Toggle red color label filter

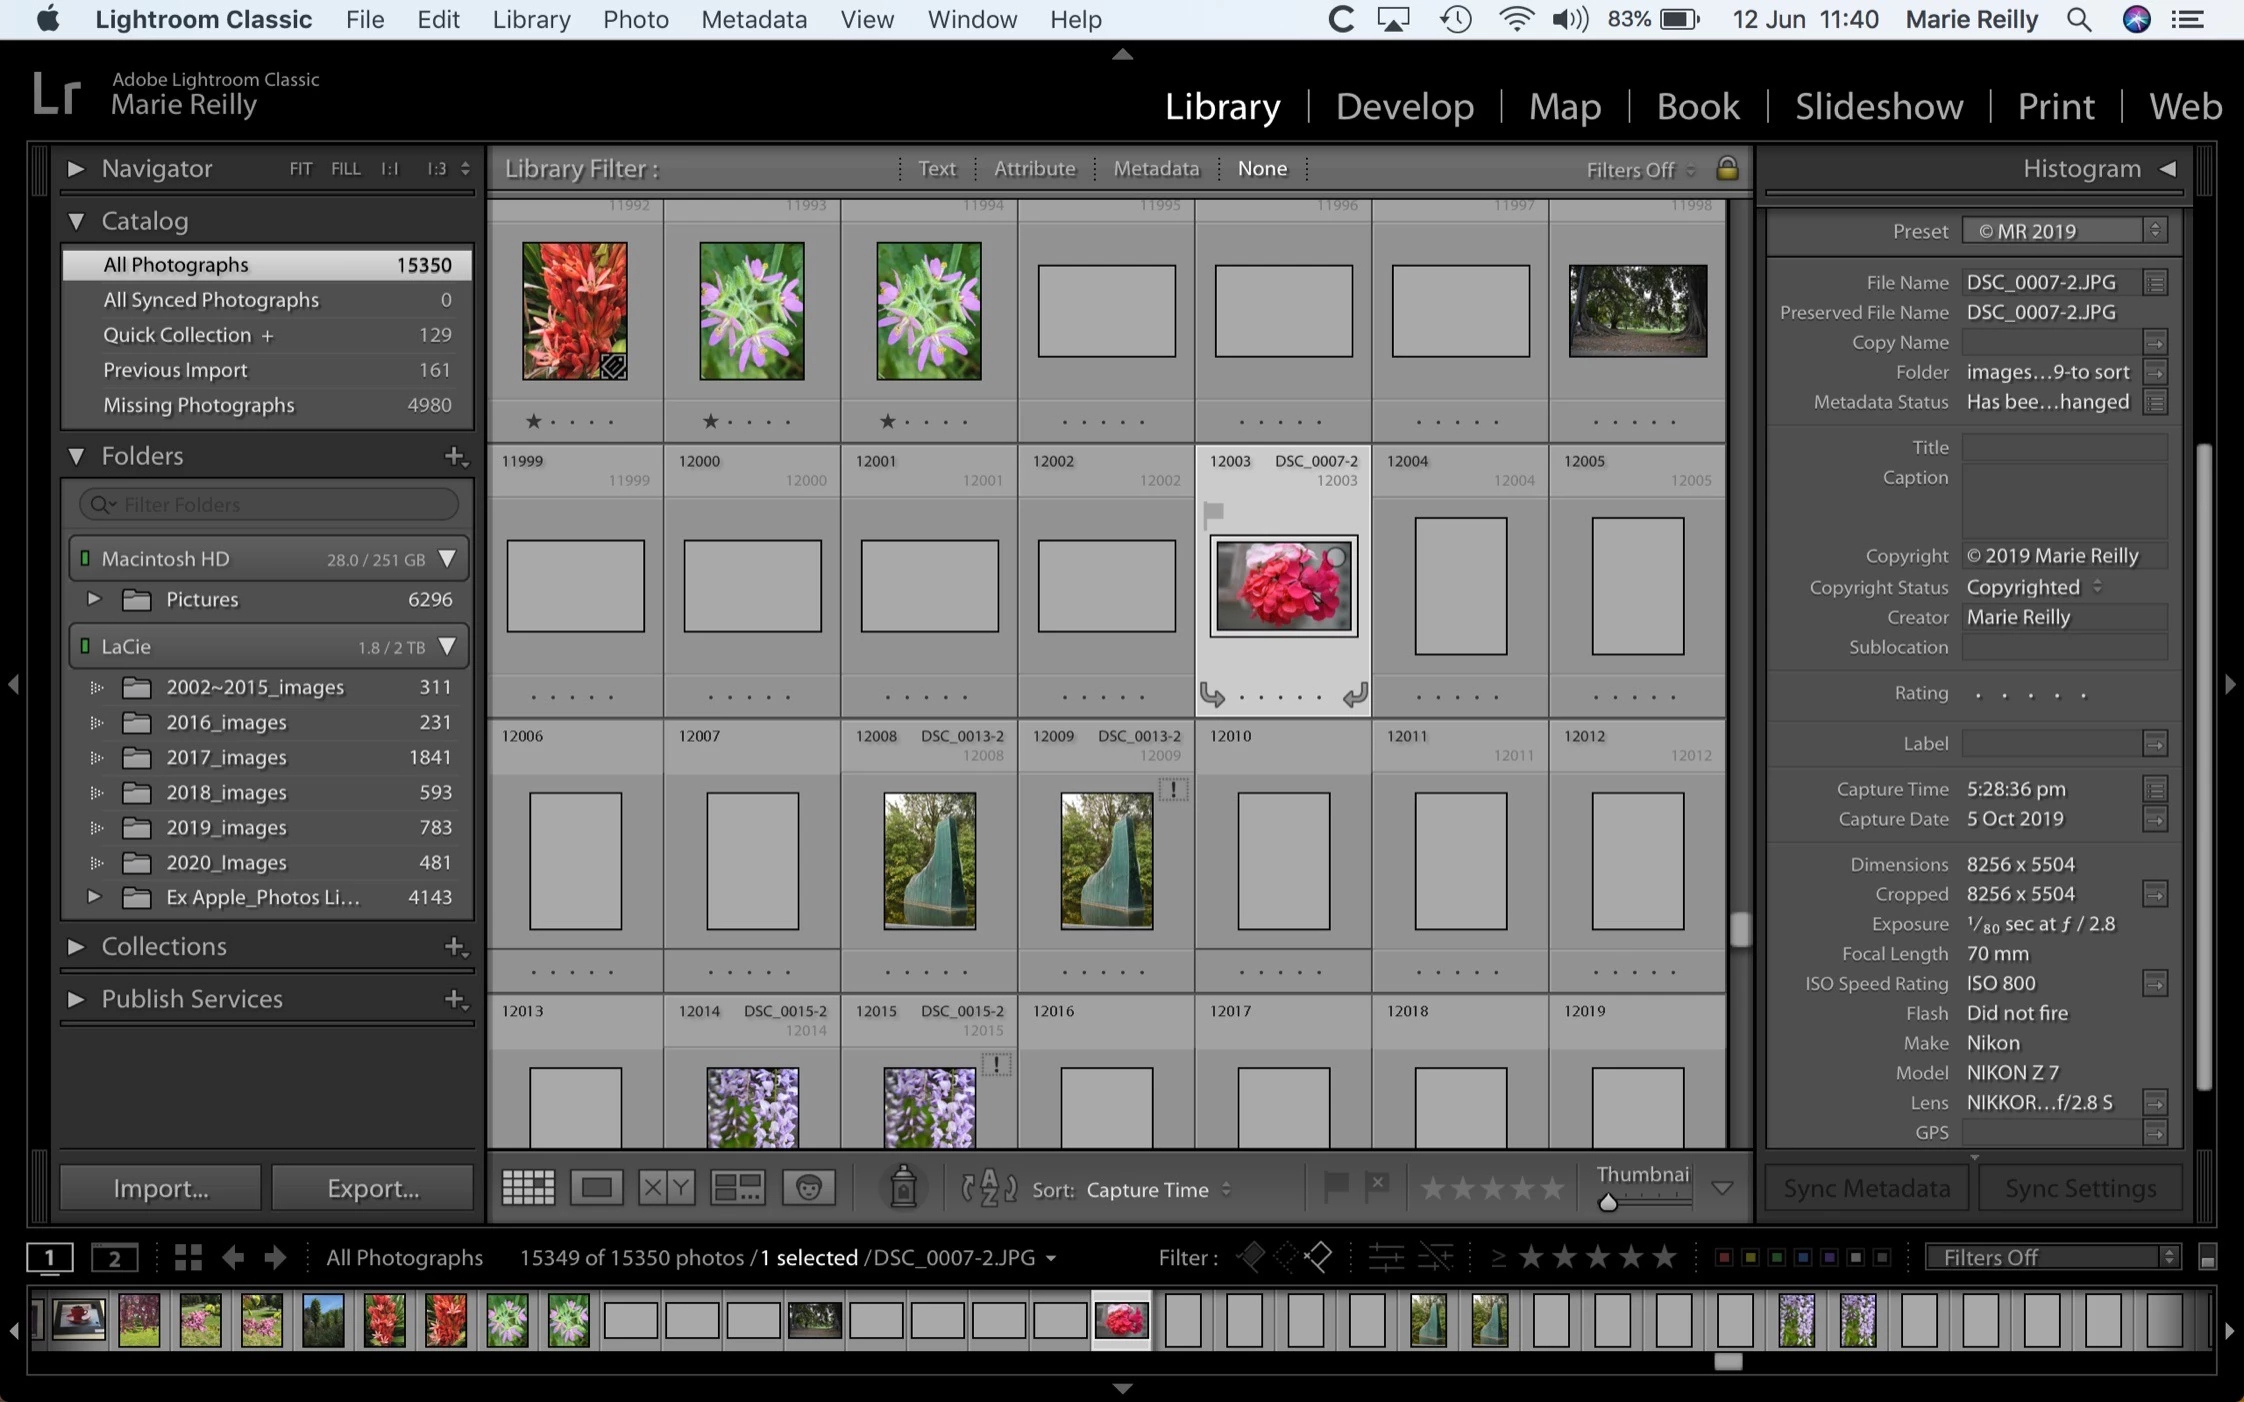1724,1257
